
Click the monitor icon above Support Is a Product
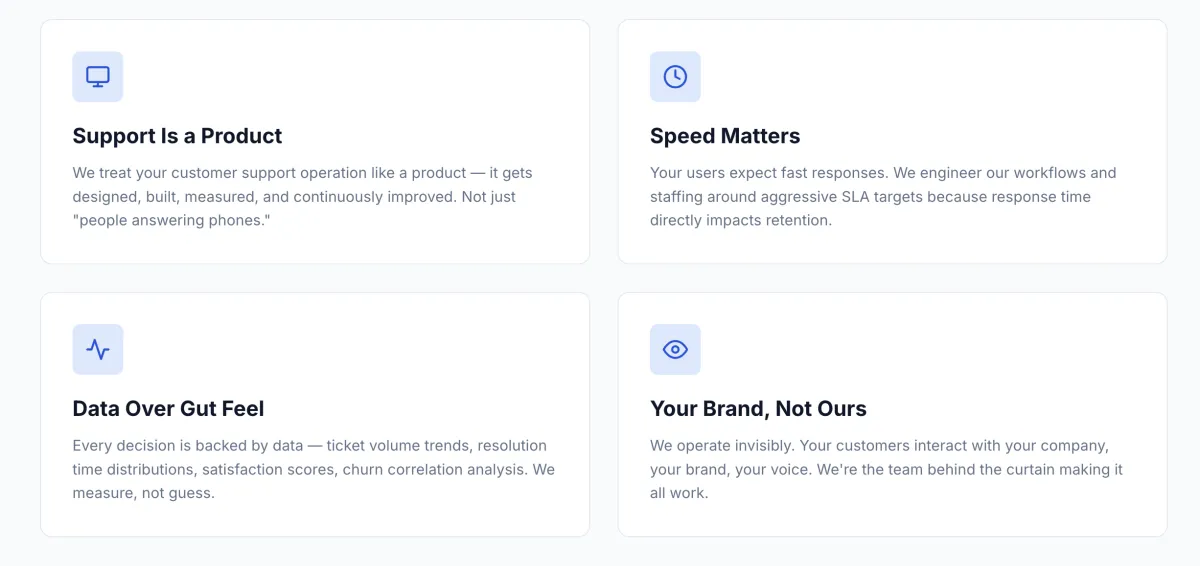[98, 77]
